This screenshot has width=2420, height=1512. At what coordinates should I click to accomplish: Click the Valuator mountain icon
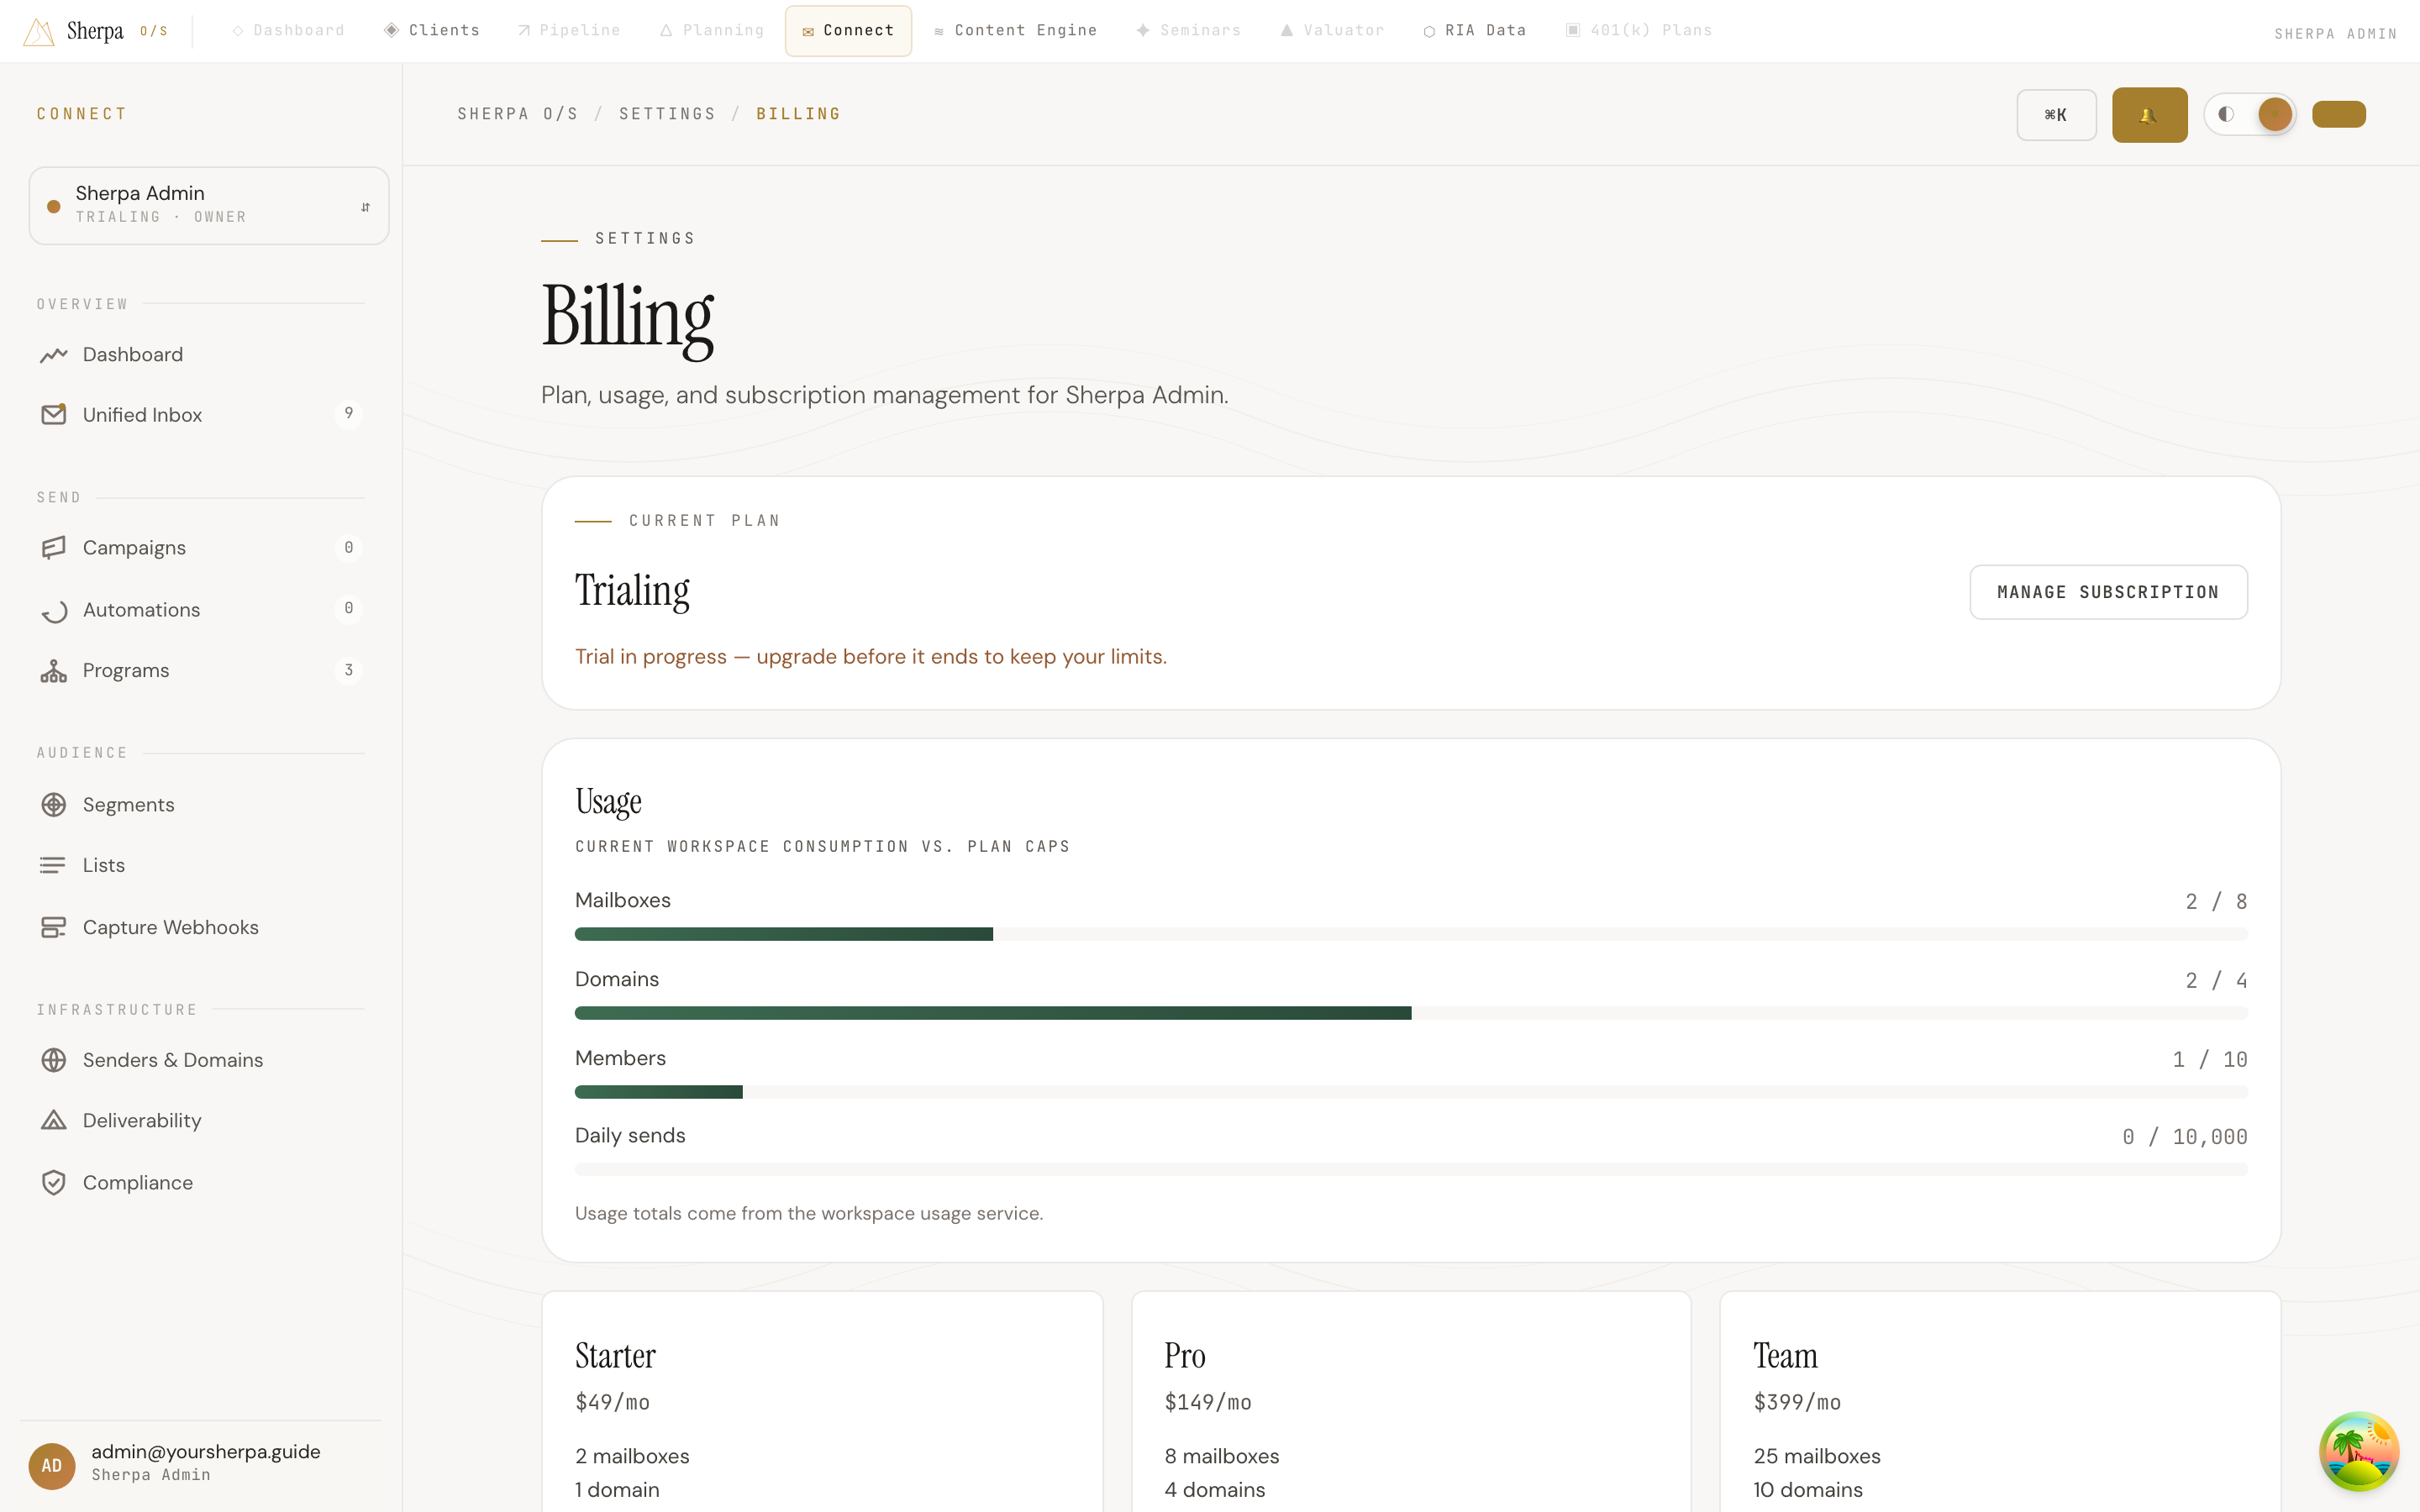click(x=1287, y=31)
